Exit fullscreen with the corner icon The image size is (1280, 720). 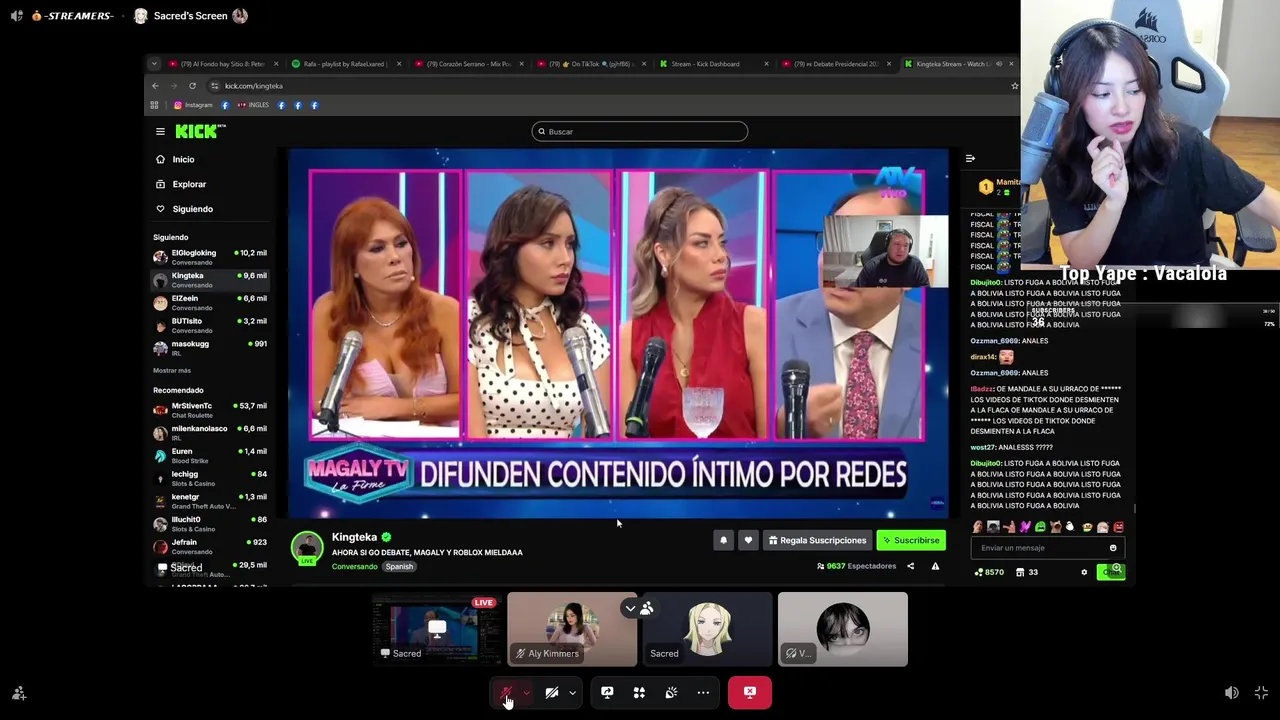[x=1261, y=692]
